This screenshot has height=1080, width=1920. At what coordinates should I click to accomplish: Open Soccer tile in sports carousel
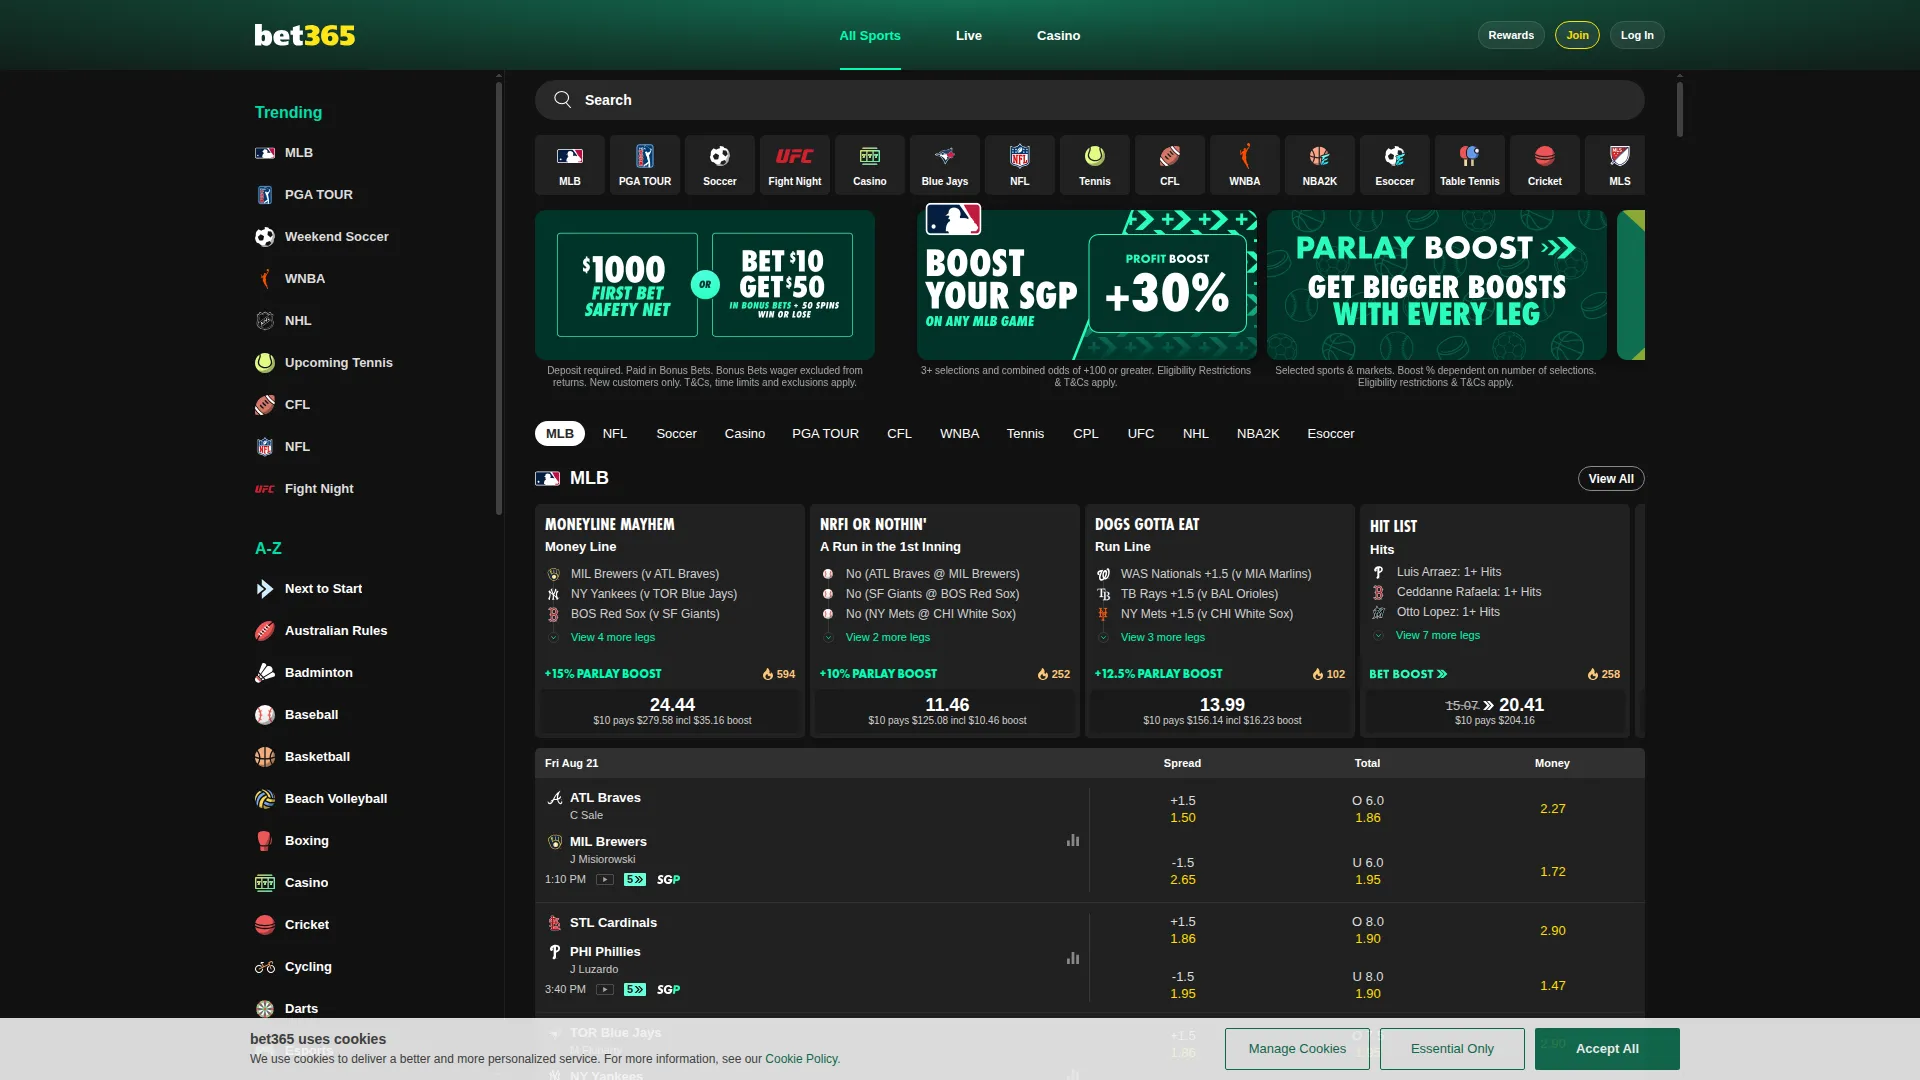coord(720,165)
